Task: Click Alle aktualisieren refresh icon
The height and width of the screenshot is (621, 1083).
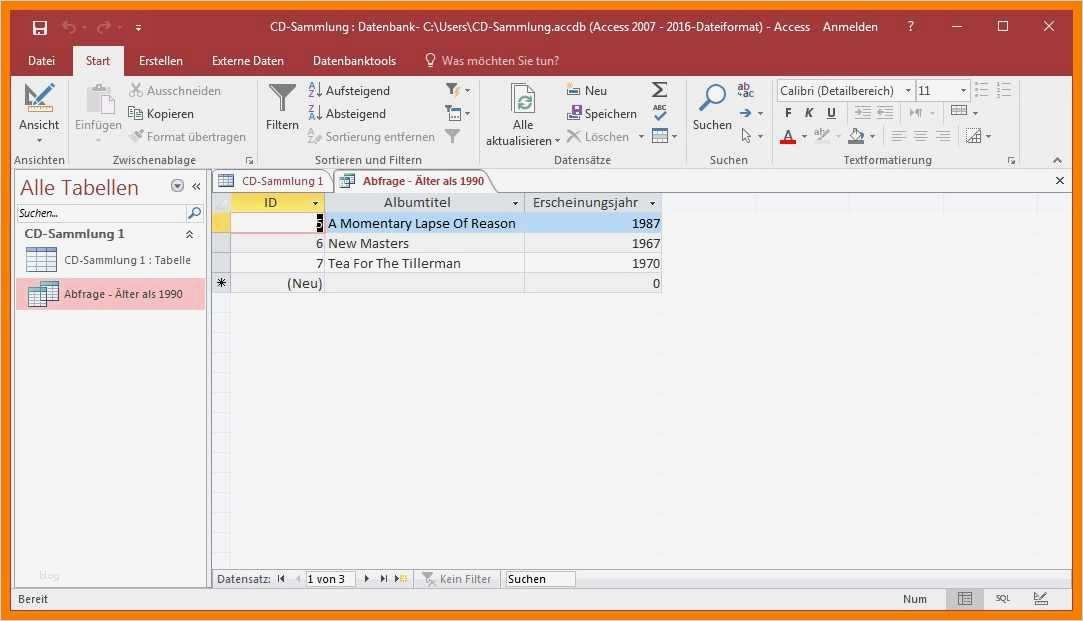Action: point(523,99)
